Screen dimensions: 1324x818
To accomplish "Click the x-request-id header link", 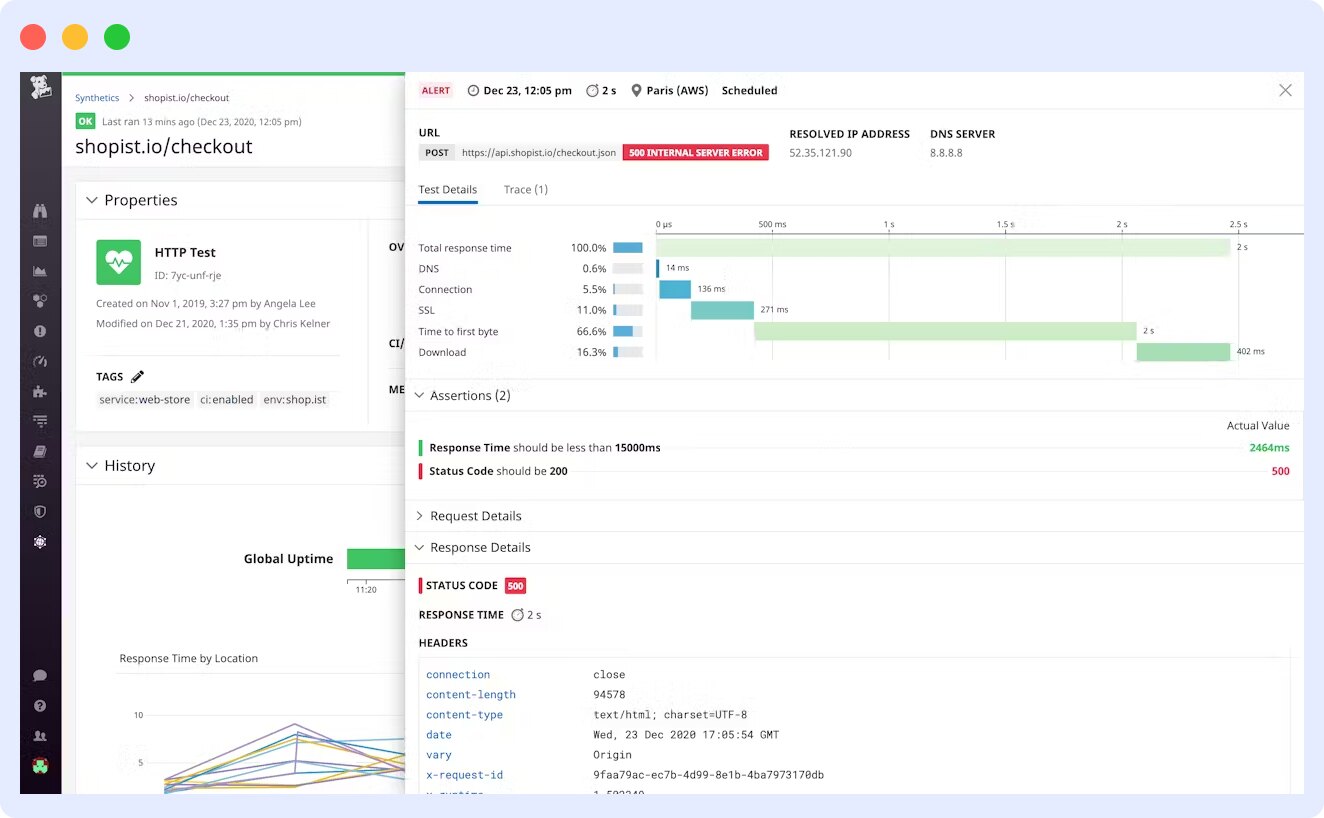I will pos(464,774).
